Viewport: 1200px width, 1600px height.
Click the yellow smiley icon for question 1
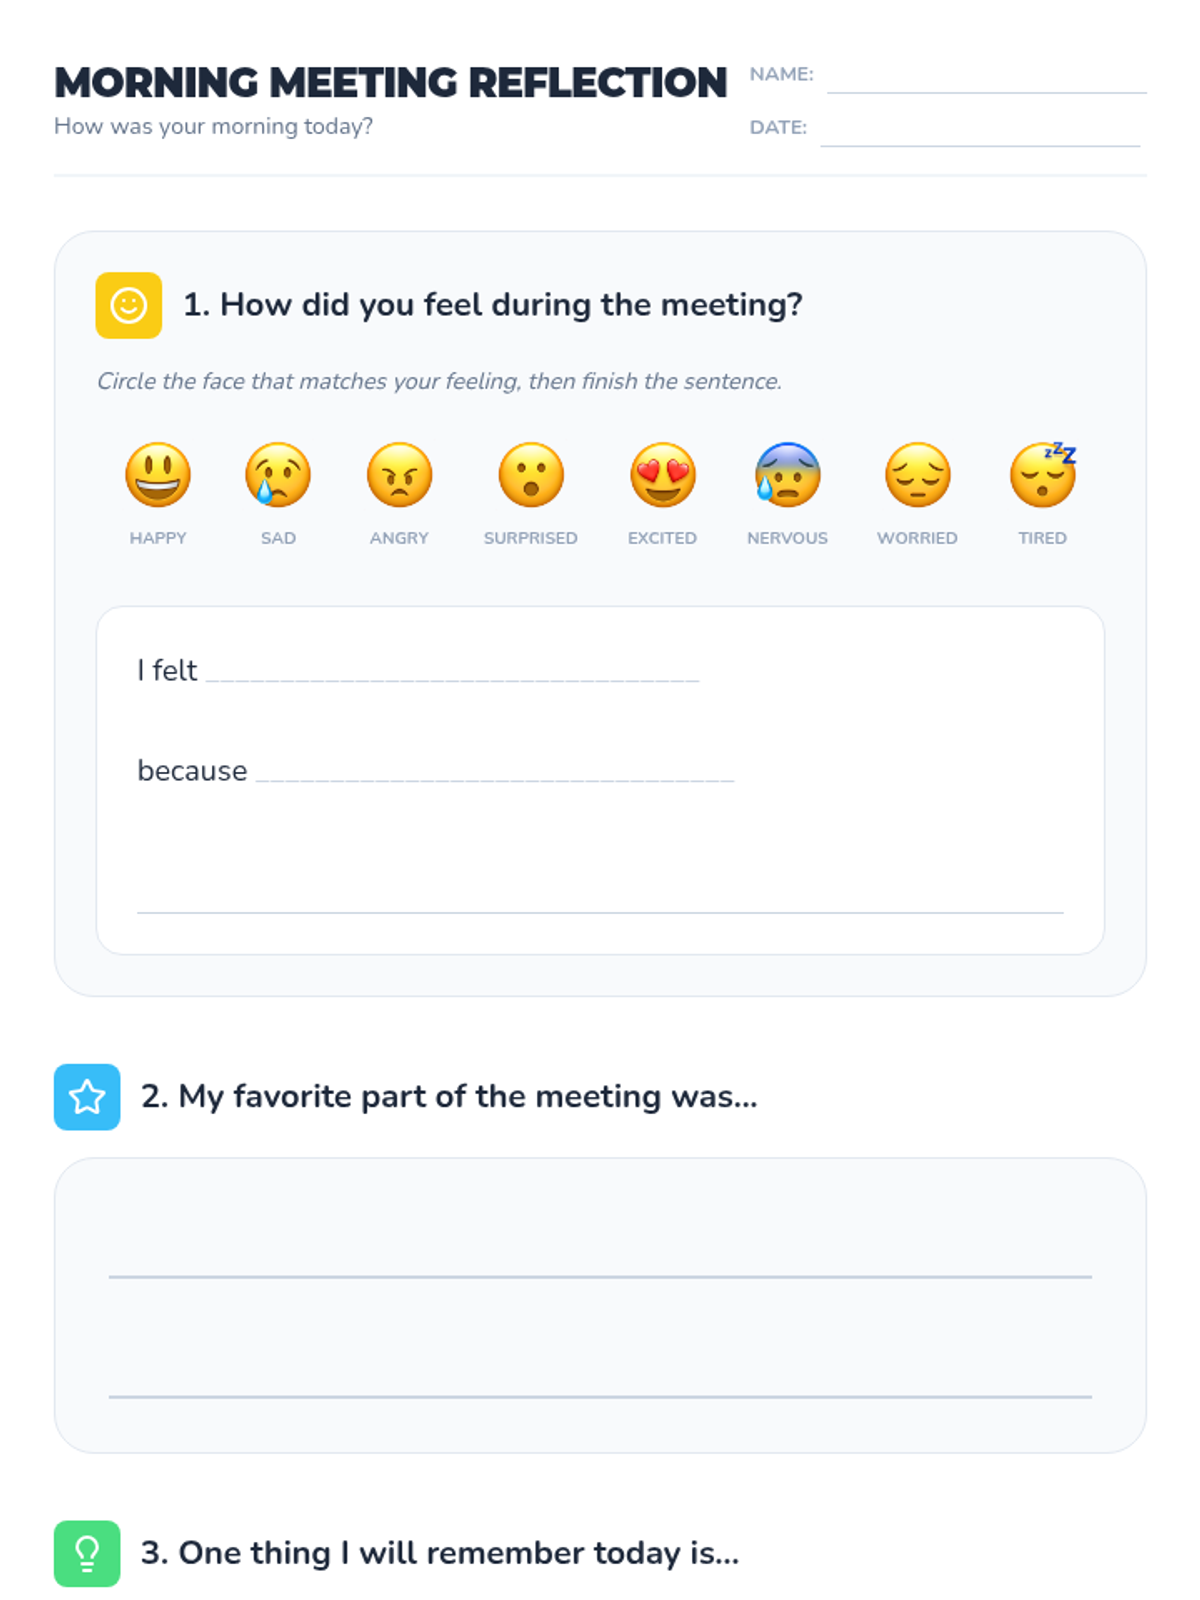tap(129, 305)
